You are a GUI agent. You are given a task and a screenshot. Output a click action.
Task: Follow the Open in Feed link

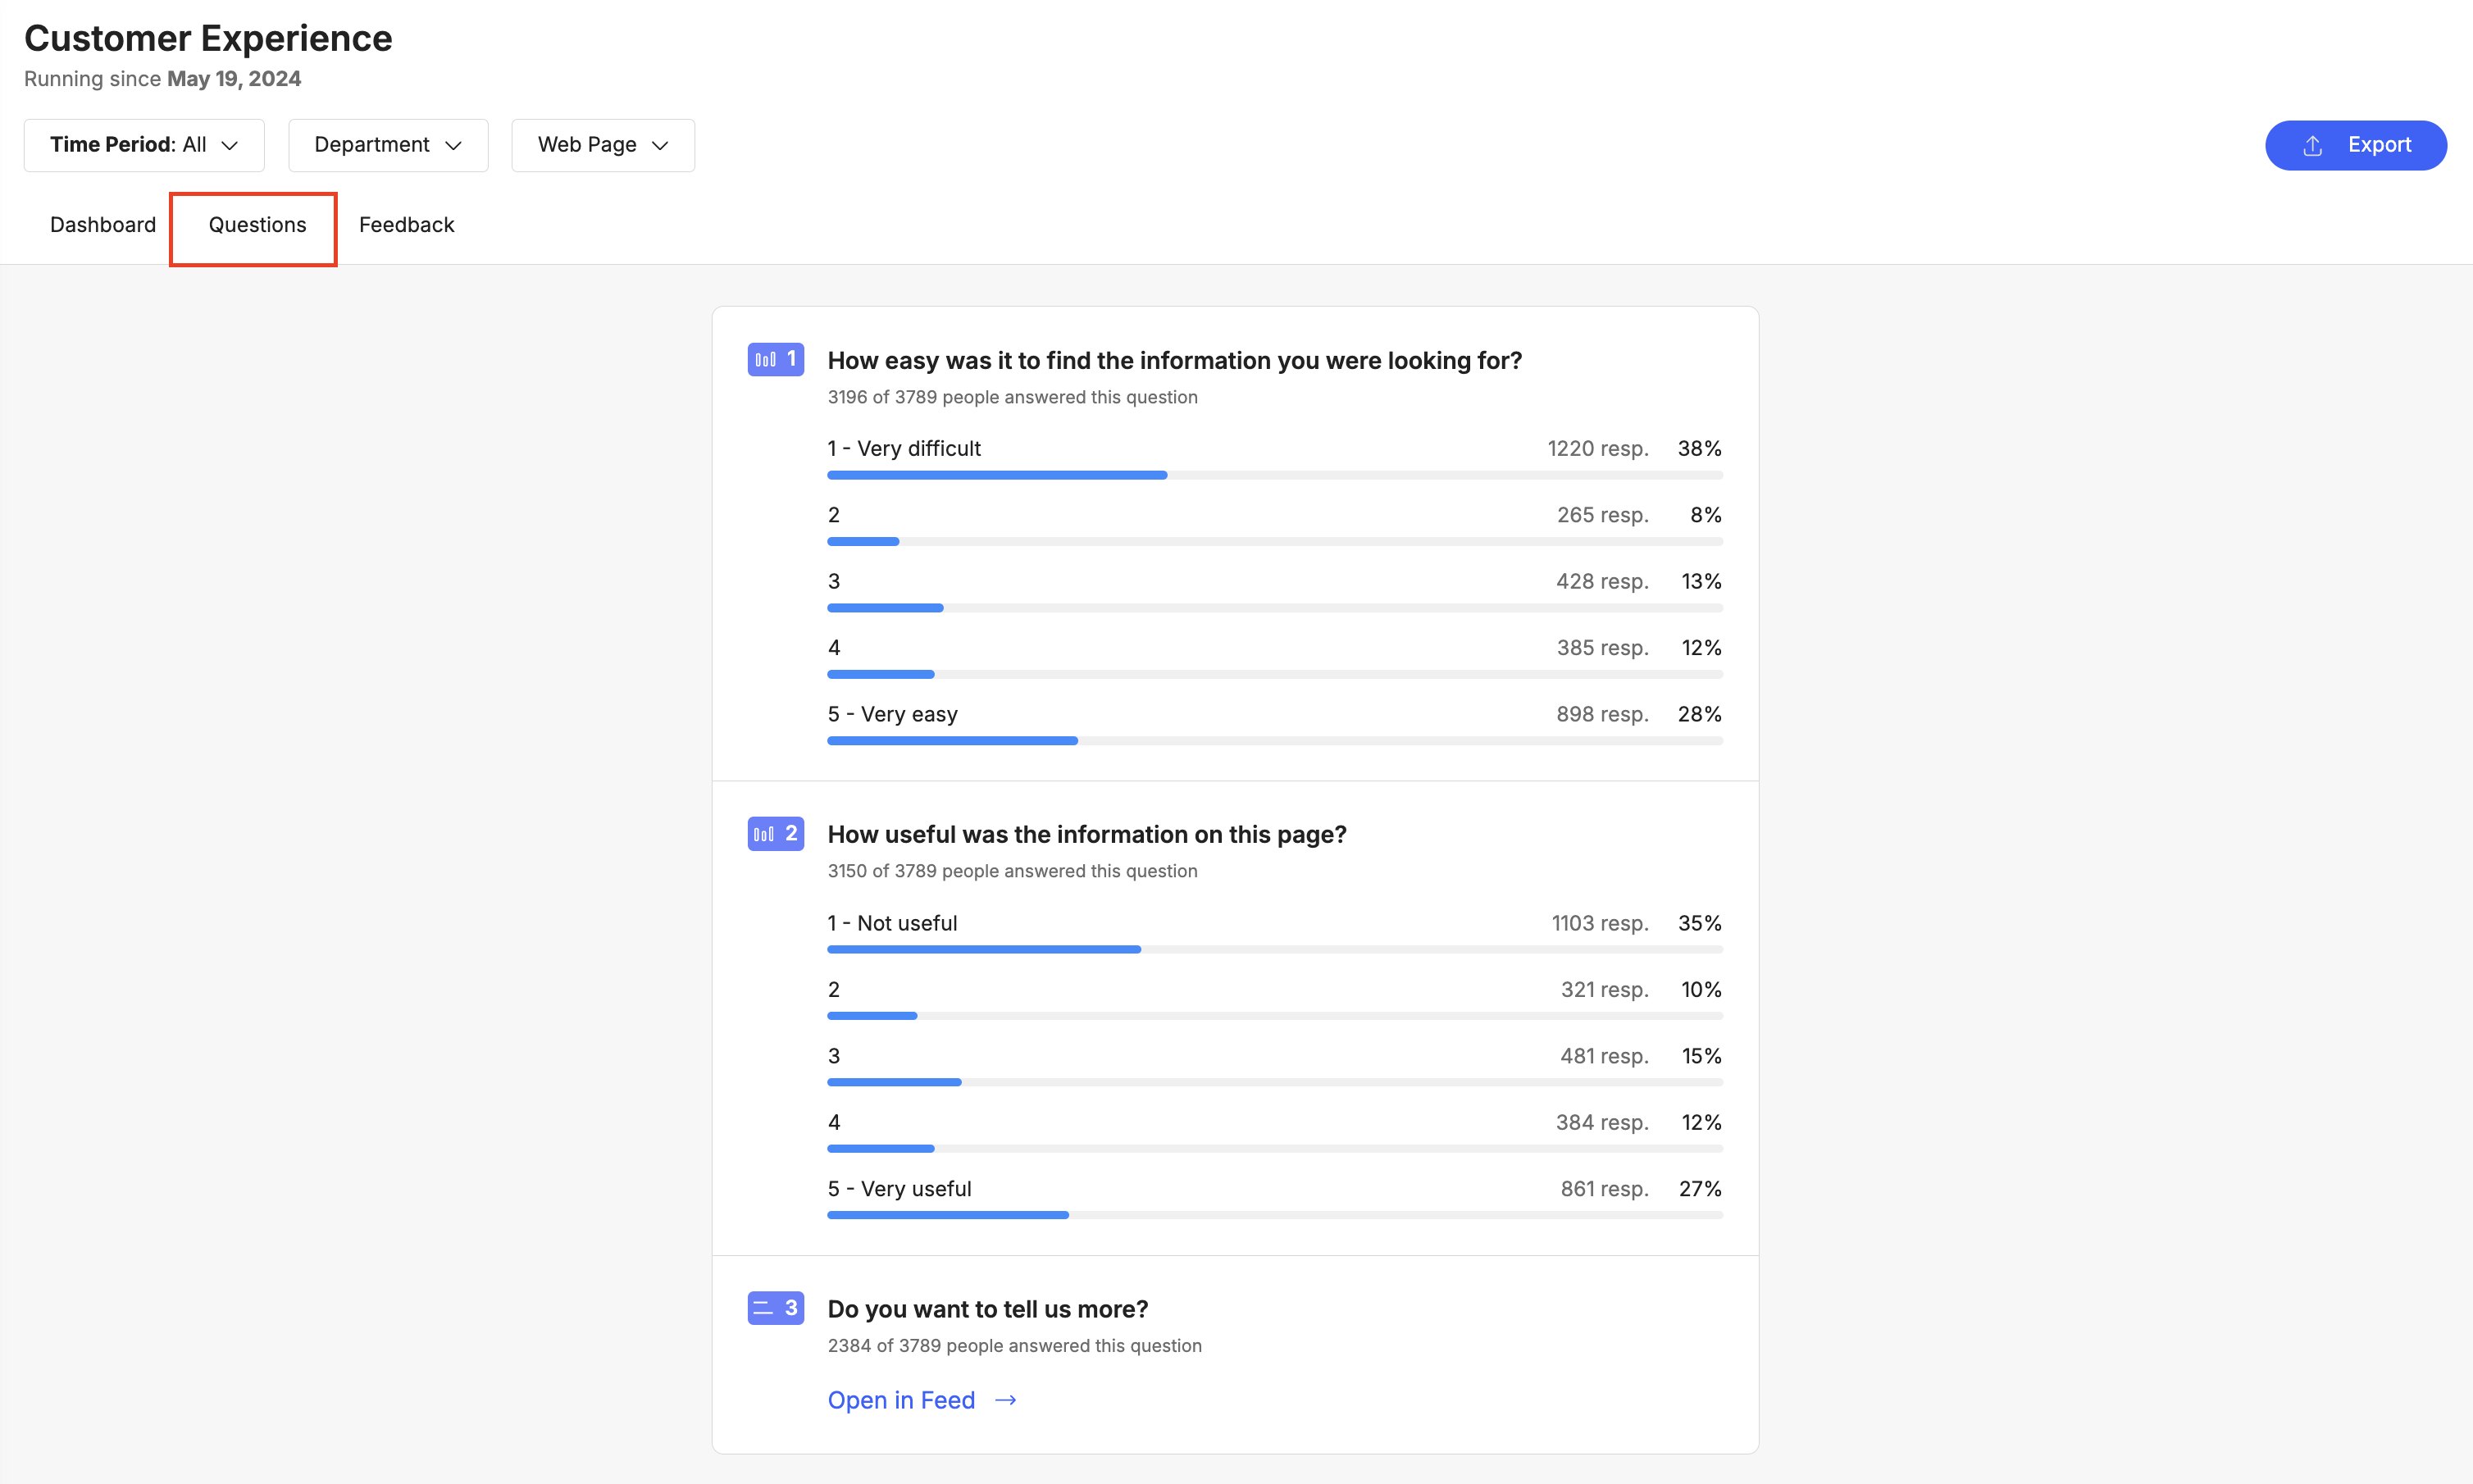point(901,1400)
